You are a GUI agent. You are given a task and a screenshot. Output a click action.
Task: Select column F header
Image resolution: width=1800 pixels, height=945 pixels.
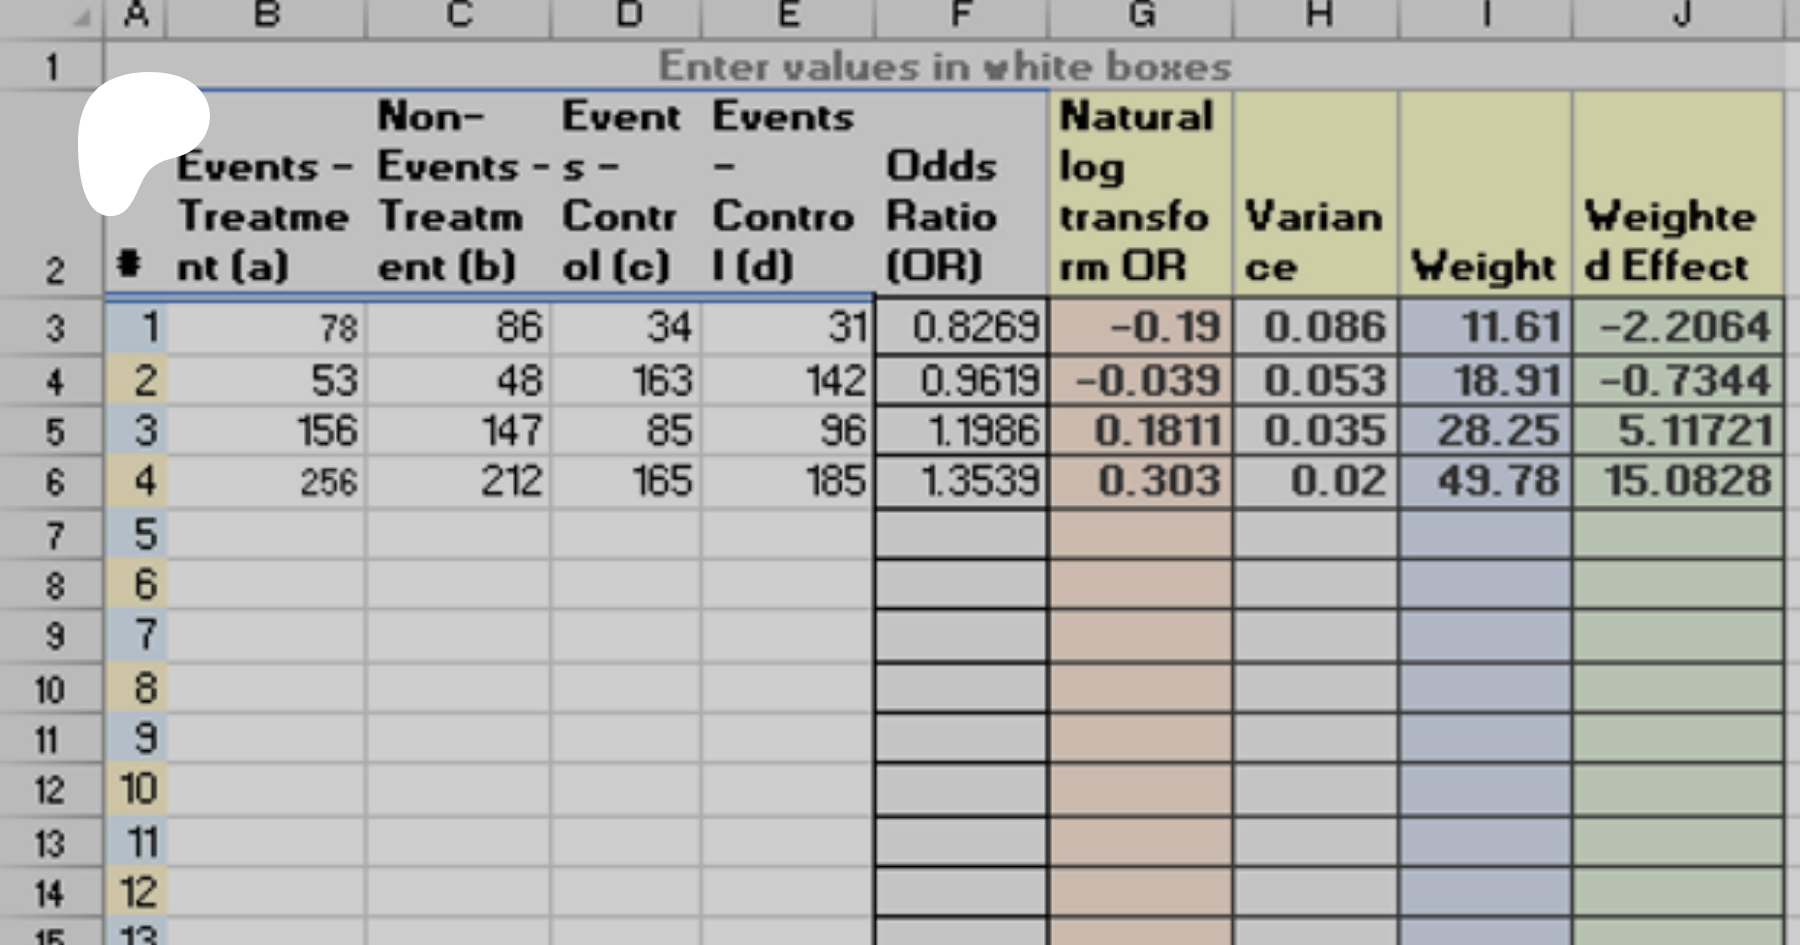point(960,15)
